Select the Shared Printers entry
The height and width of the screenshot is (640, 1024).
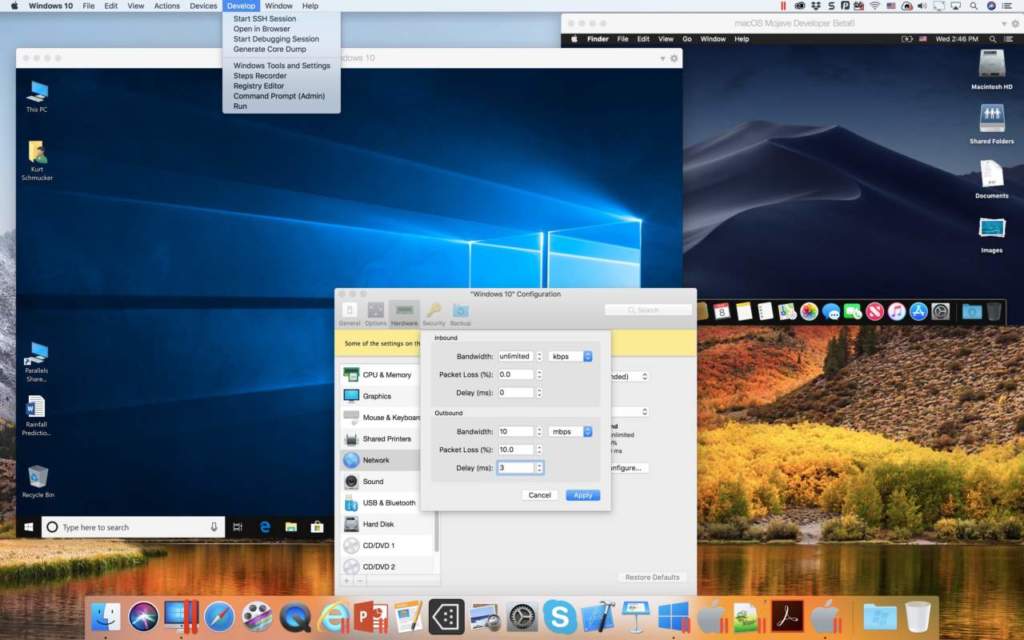coord(387,438)
